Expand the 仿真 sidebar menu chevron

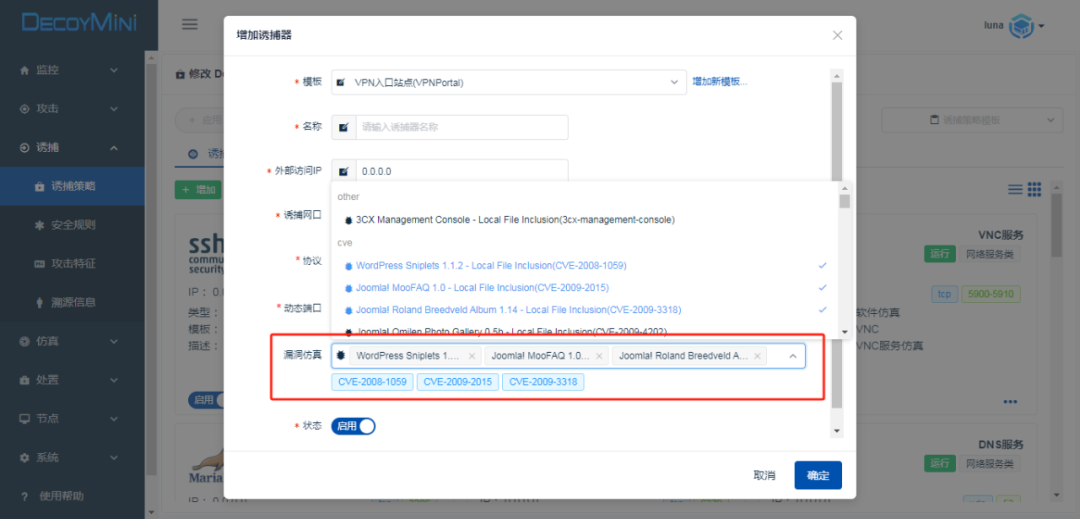click(114, 341)
